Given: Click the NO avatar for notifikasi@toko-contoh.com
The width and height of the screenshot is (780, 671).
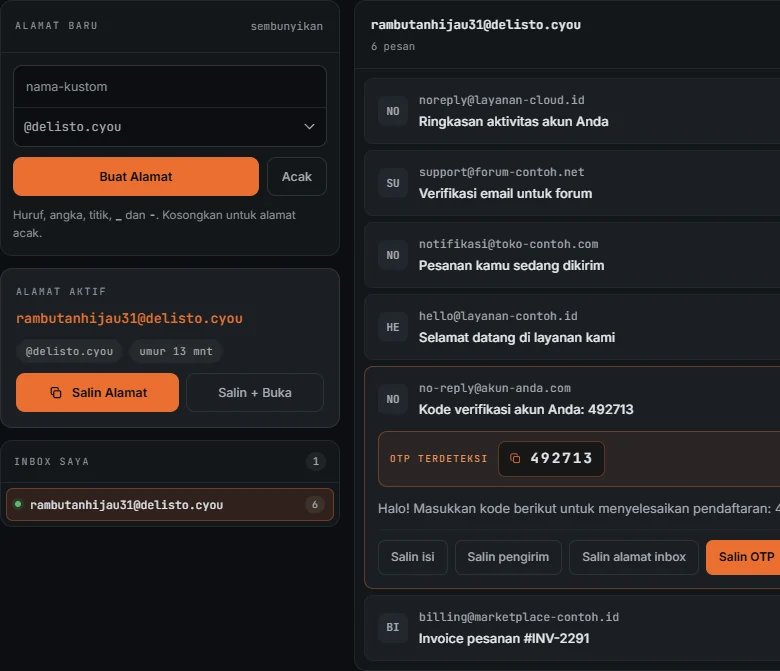Looking at the screenshot, I should tap(393, 255).
